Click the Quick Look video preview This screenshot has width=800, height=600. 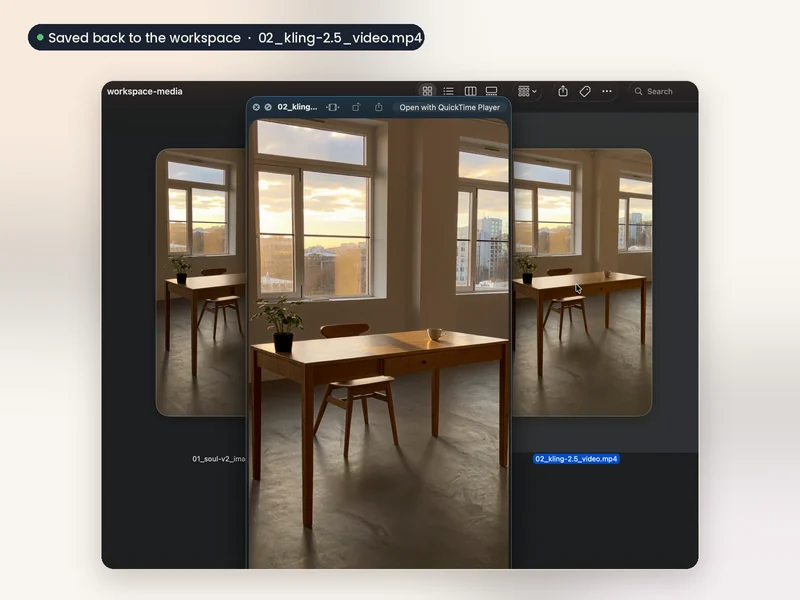tap(379, 343)
